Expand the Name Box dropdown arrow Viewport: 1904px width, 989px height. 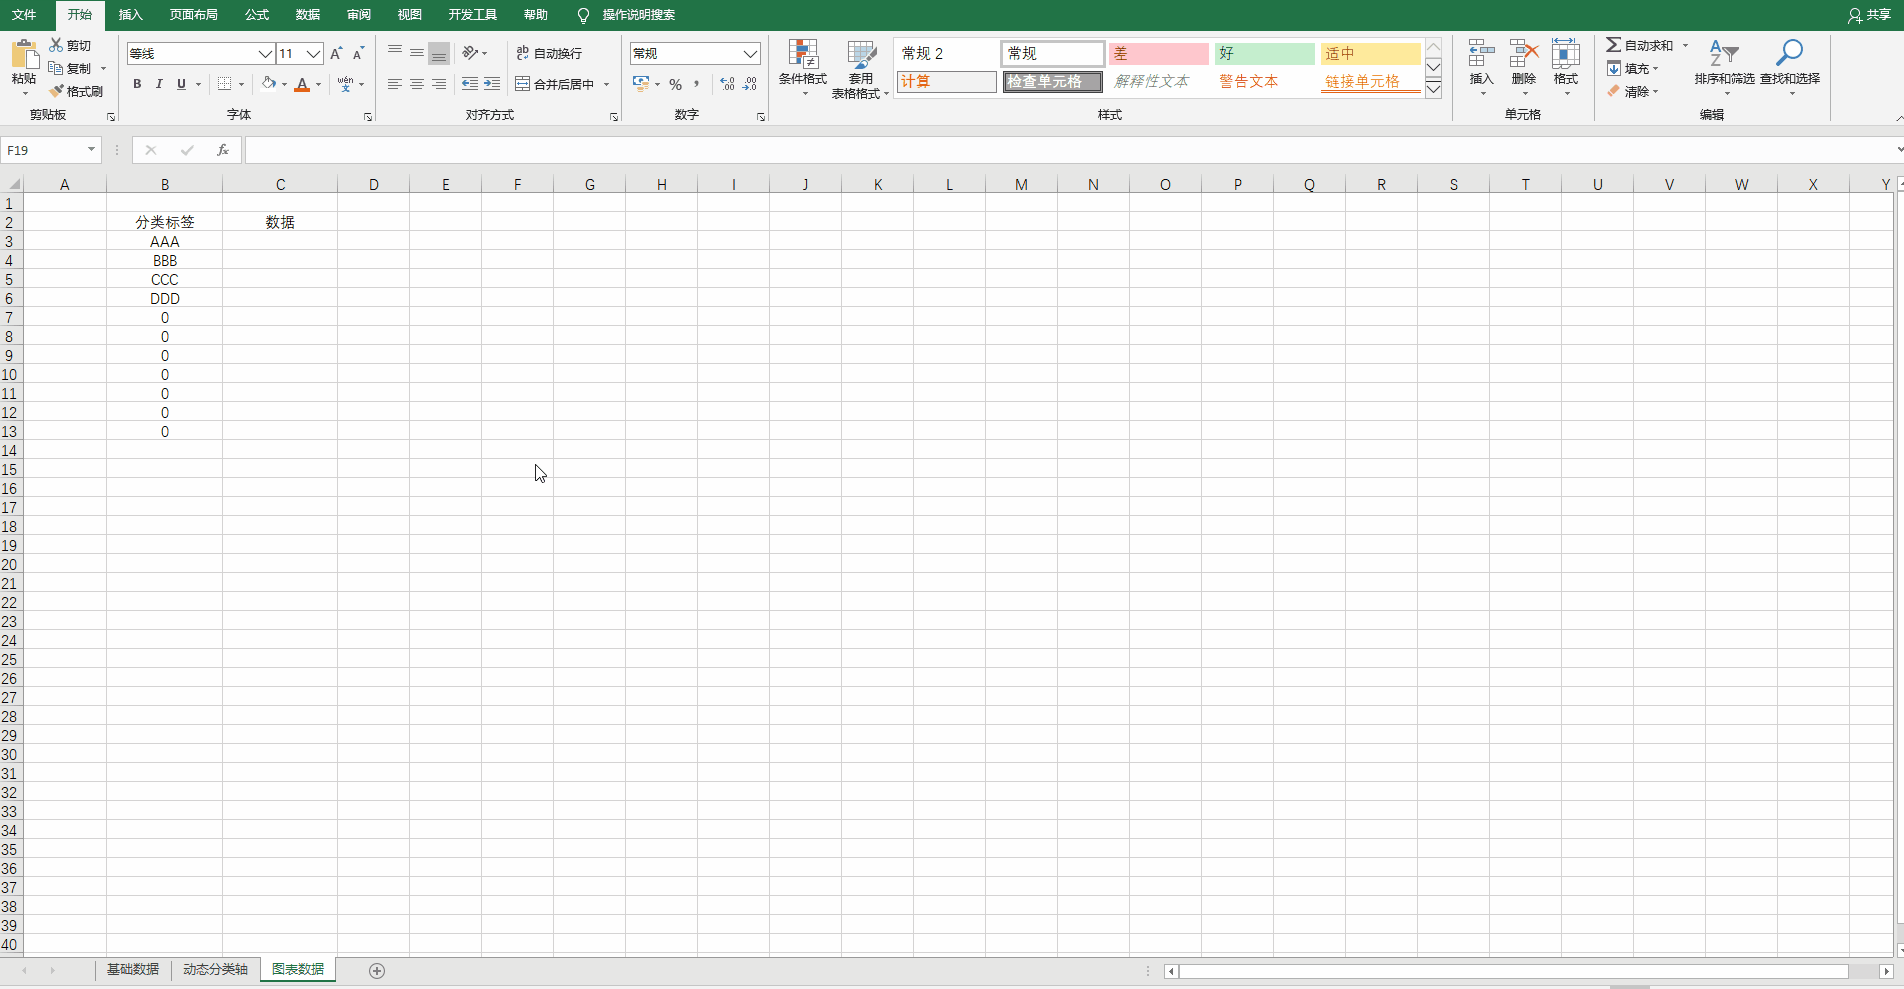[91, 150]
